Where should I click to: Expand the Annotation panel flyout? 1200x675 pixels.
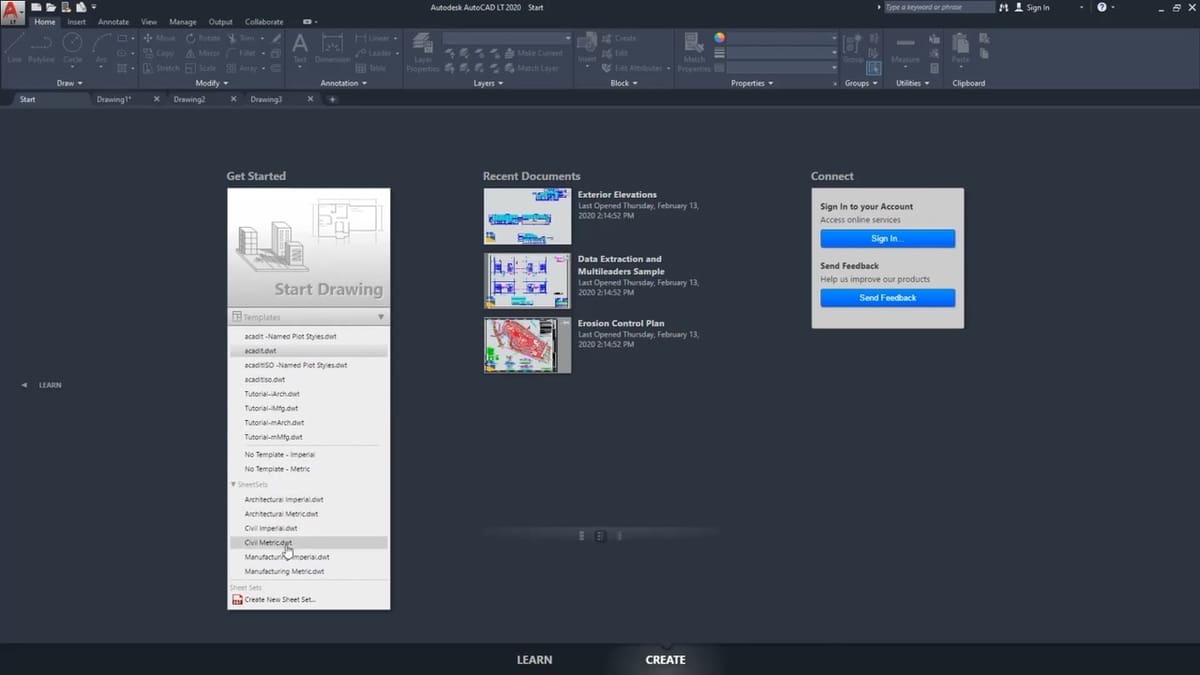(343, 83)
